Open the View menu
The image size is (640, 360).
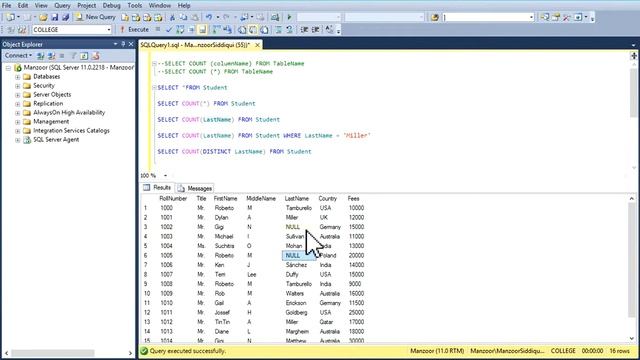coord(41,5)
